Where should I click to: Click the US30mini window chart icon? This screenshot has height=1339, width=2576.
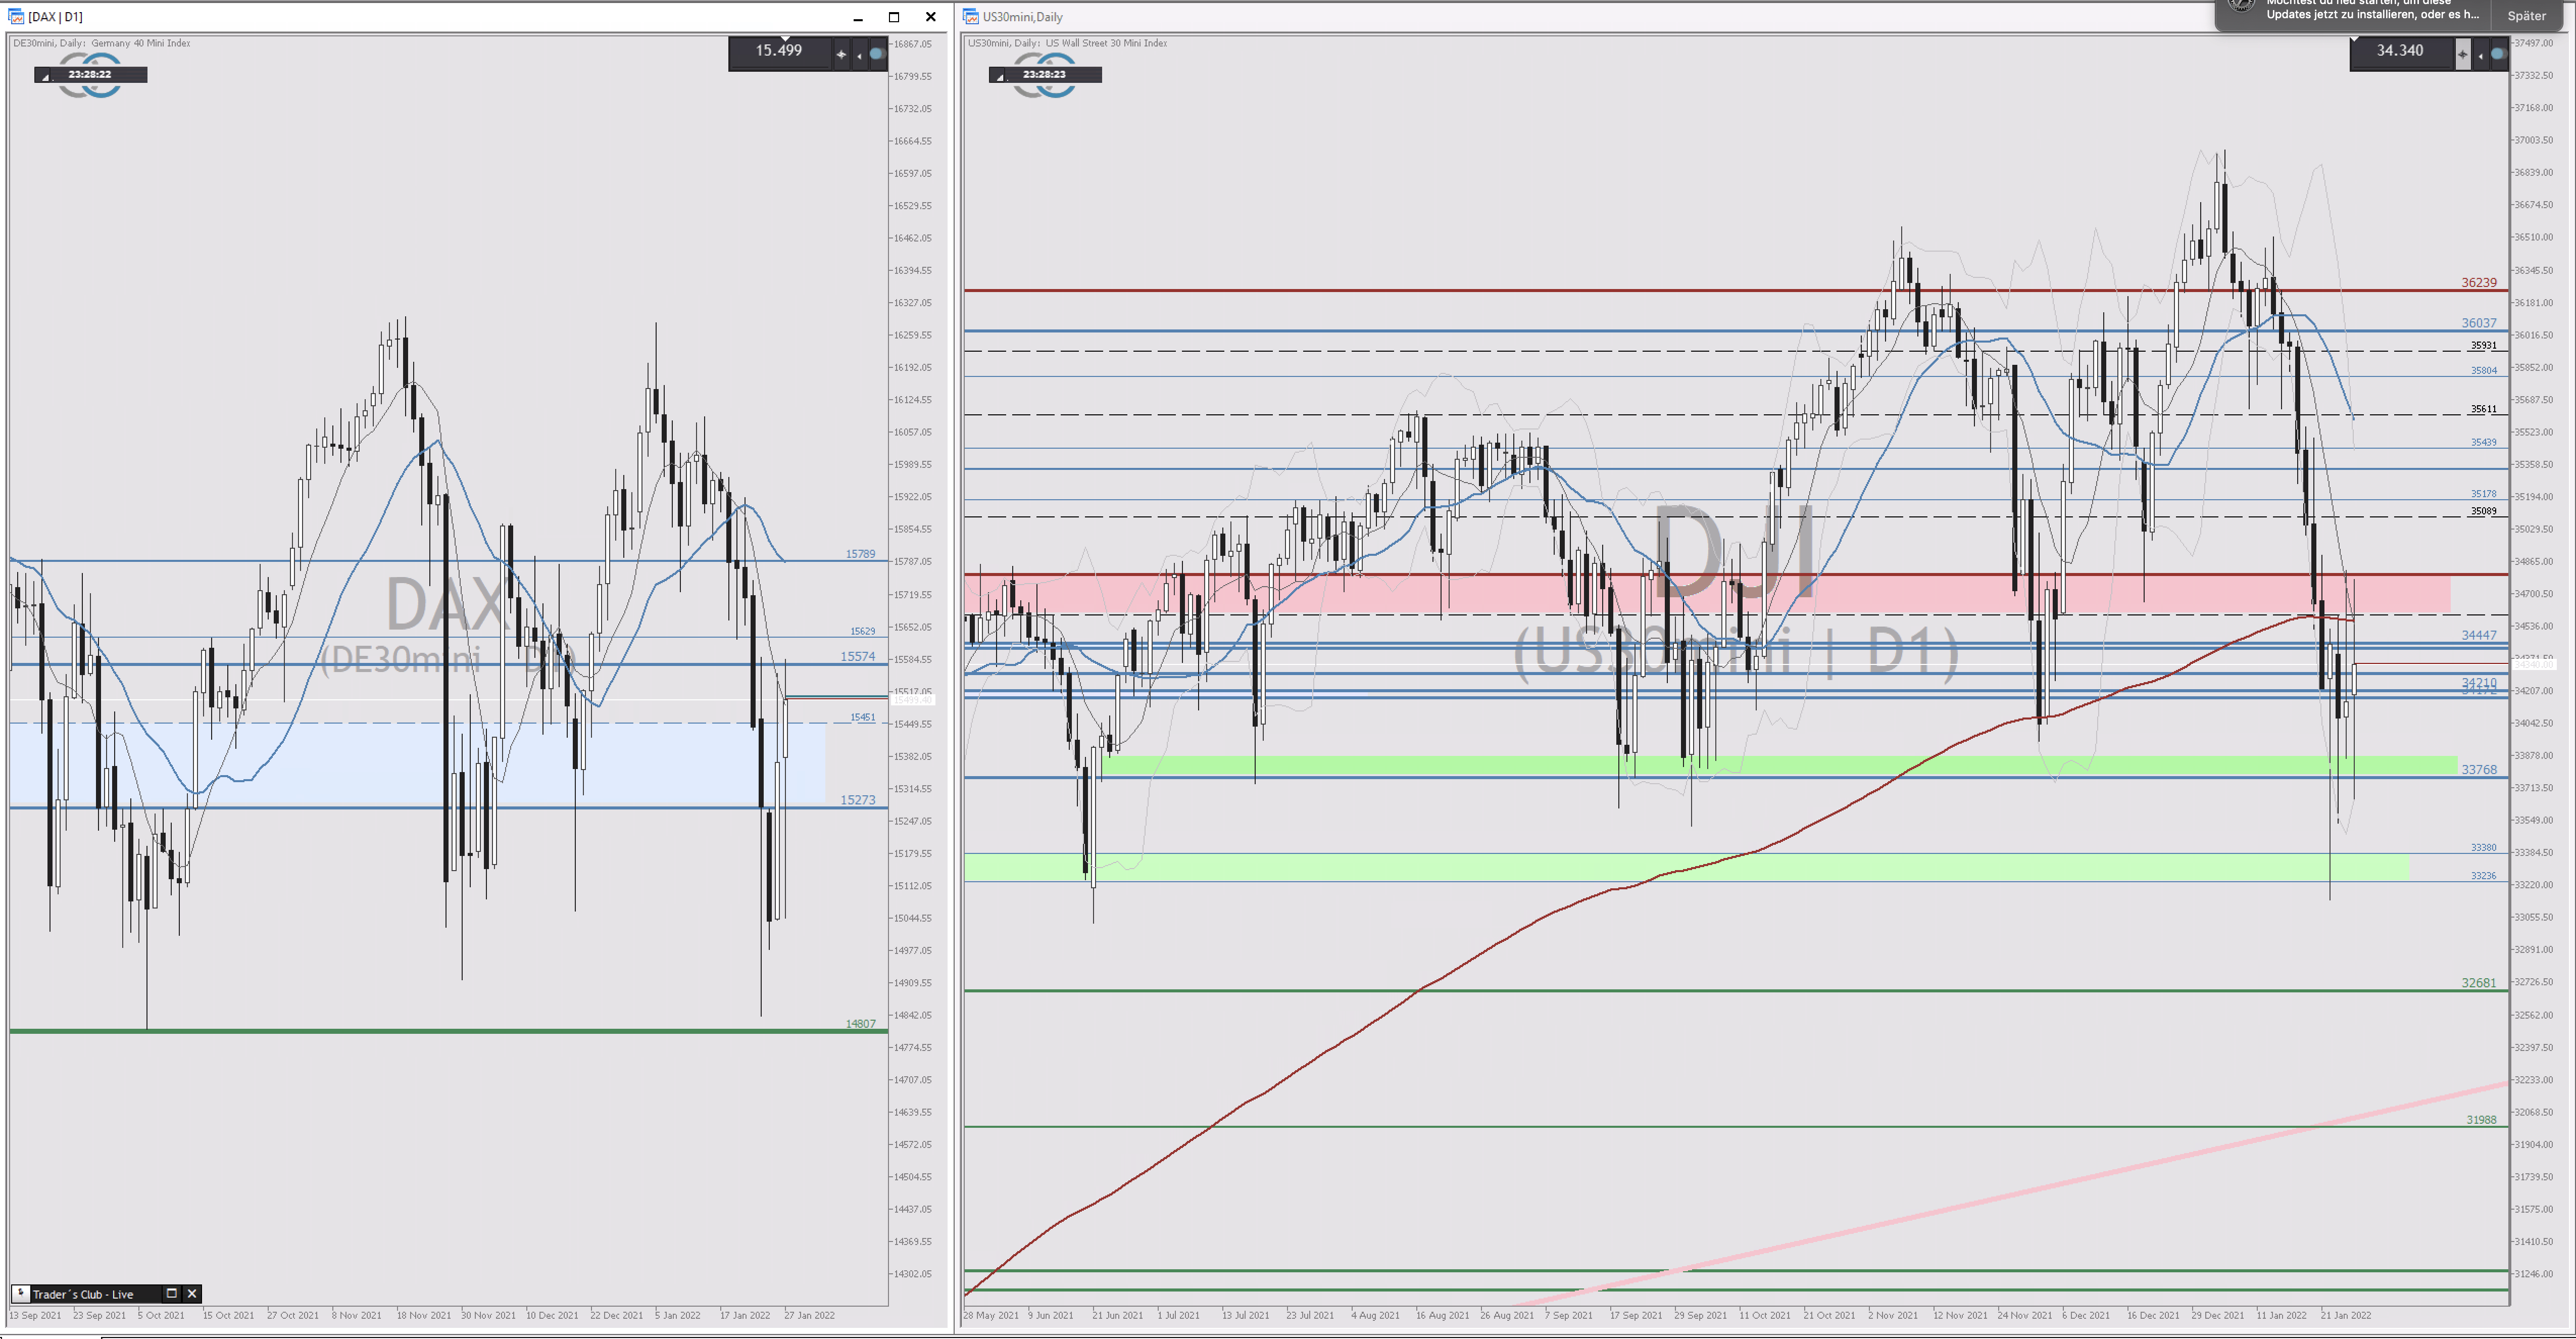(x=970, y=17)
